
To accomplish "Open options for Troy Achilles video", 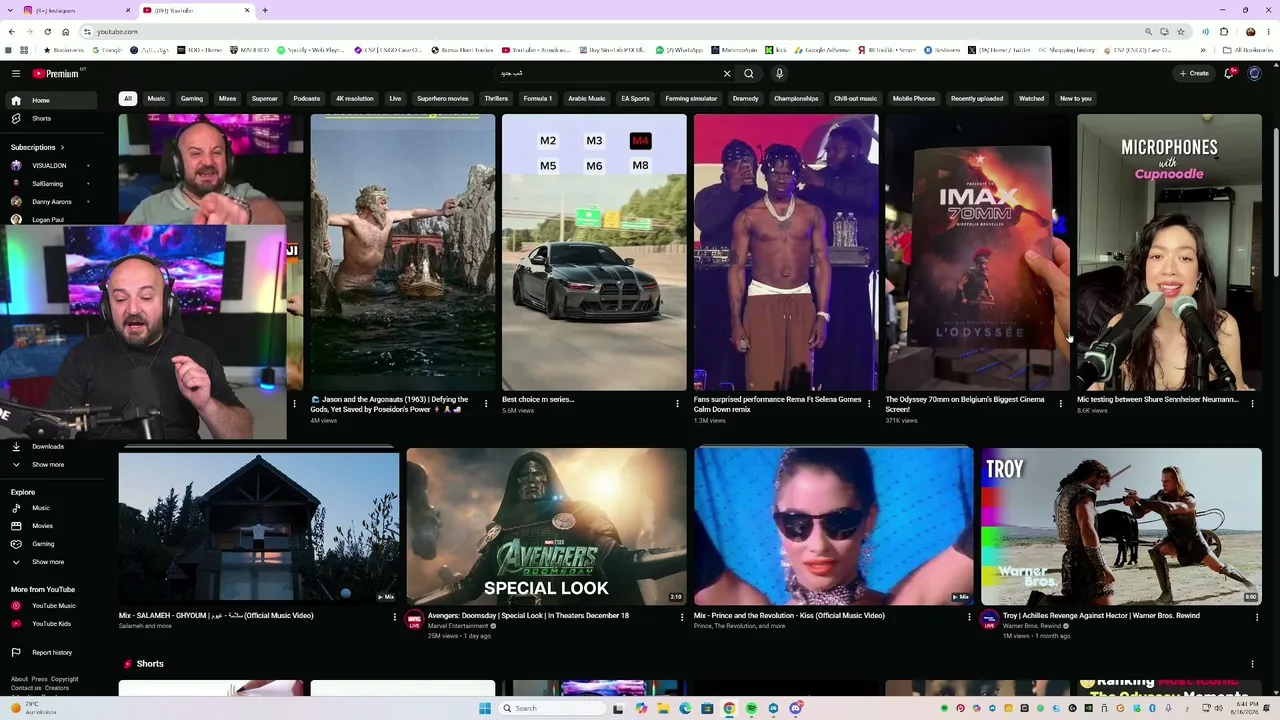I will [1257, 618].
